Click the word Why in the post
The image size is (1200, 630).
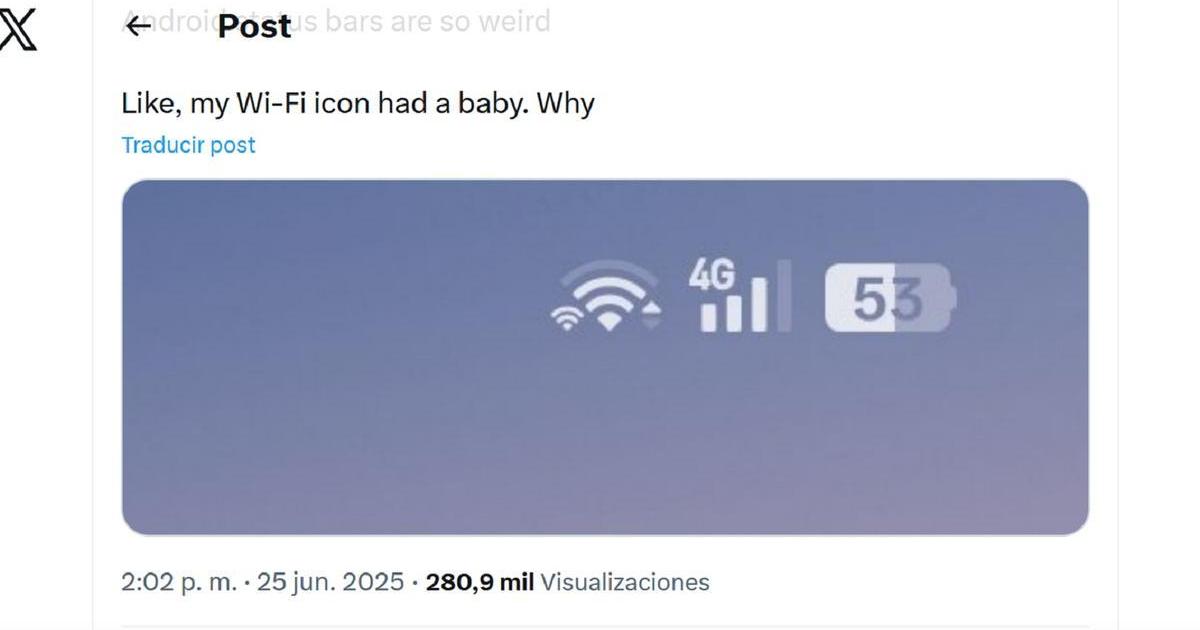(566, 103)
